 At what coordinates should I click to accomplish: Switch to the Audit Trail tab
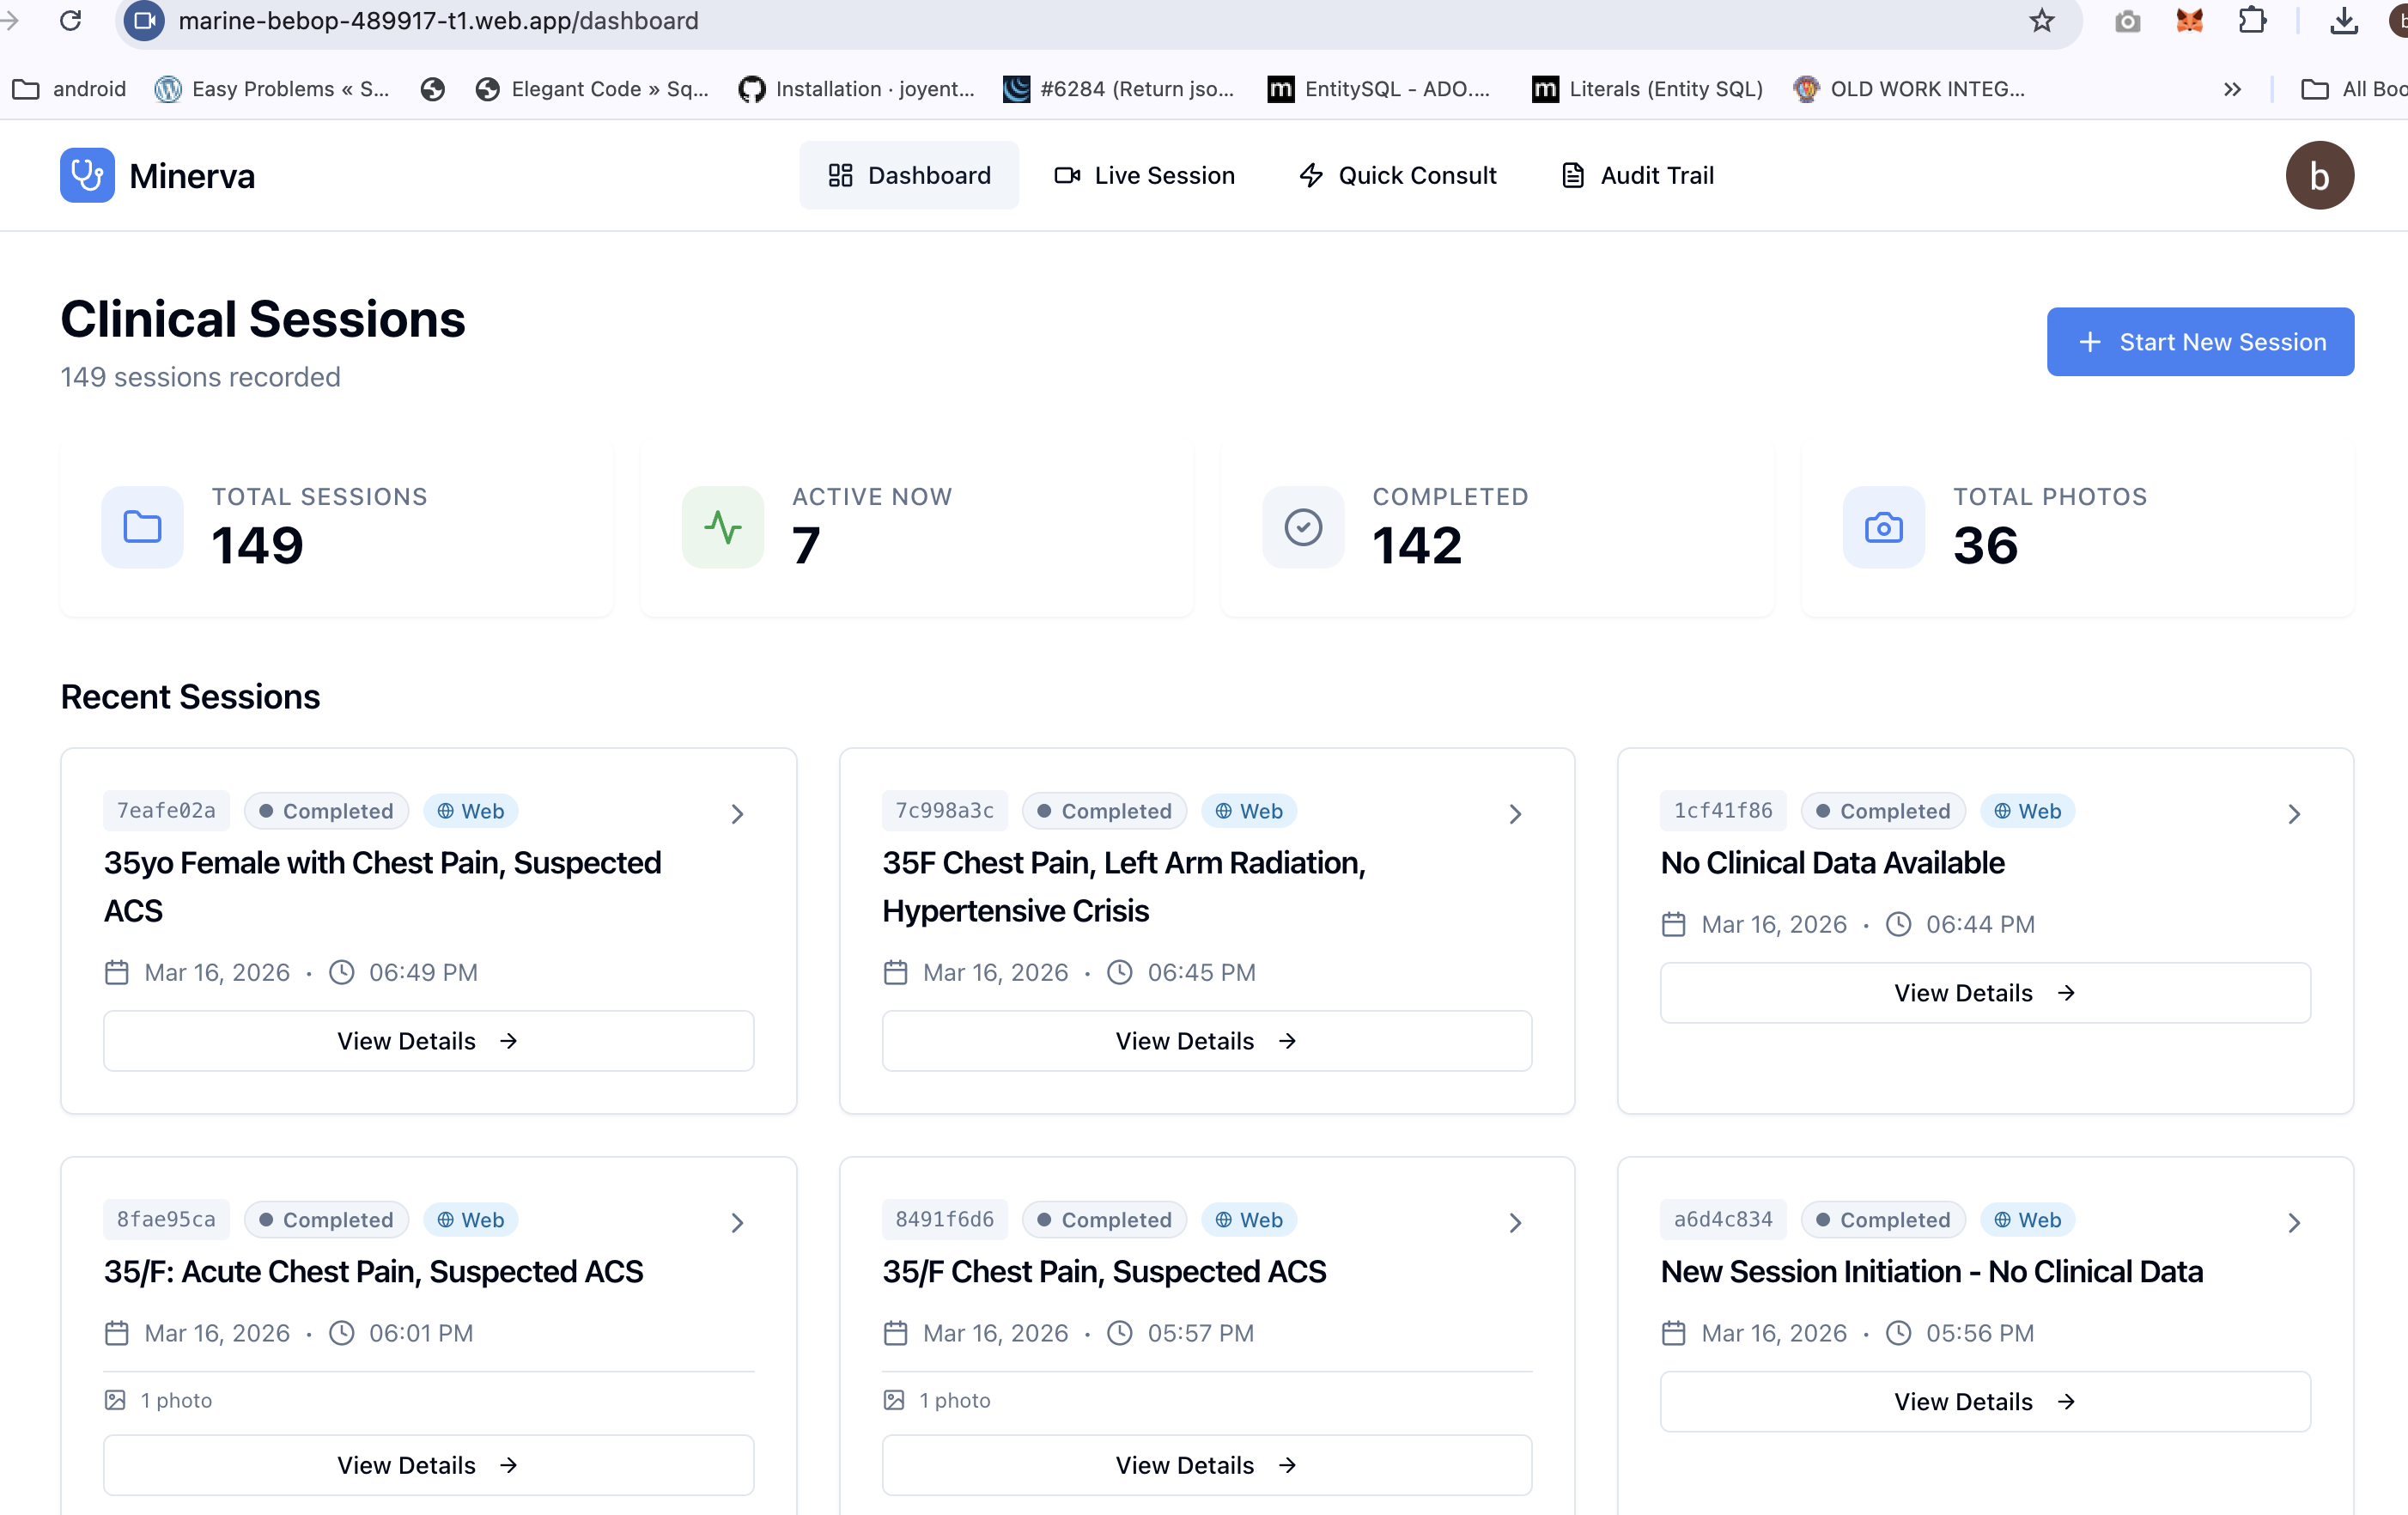pyautogui.click(x=1637, y=175)
